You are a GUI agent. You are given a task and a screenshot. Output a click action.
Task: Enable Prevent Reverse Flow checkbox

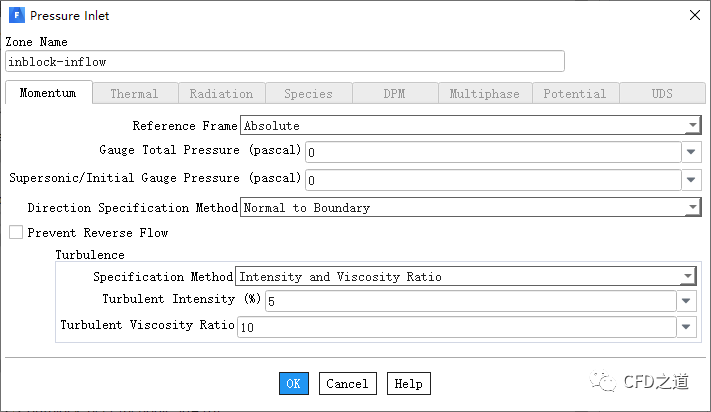pos(16,233)
